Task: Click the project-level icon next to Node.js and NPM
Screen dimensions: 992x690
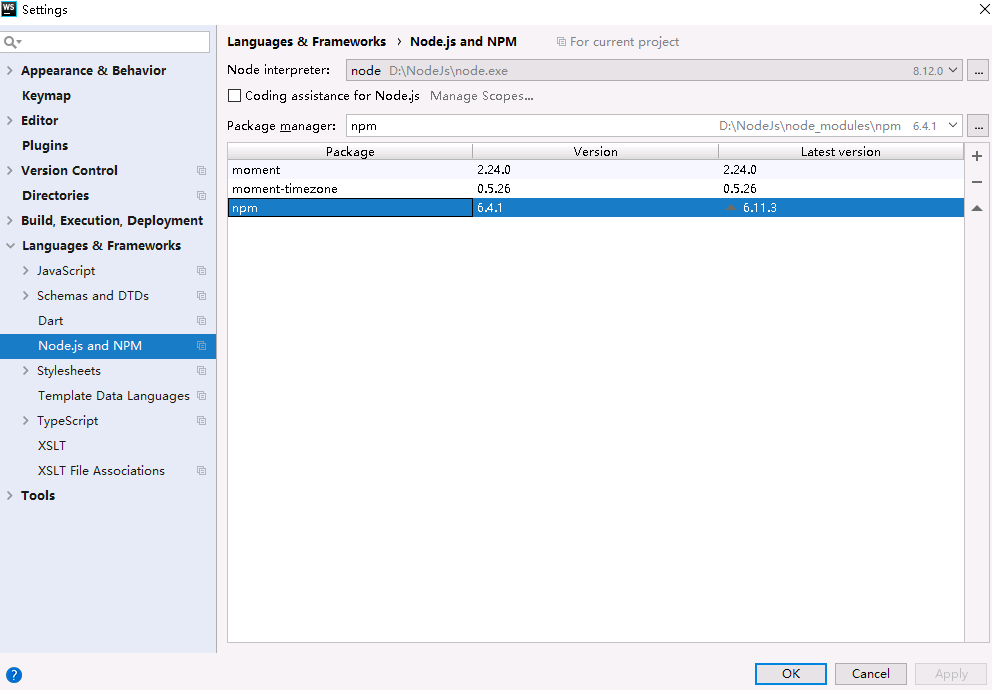Action: point(201,346)
